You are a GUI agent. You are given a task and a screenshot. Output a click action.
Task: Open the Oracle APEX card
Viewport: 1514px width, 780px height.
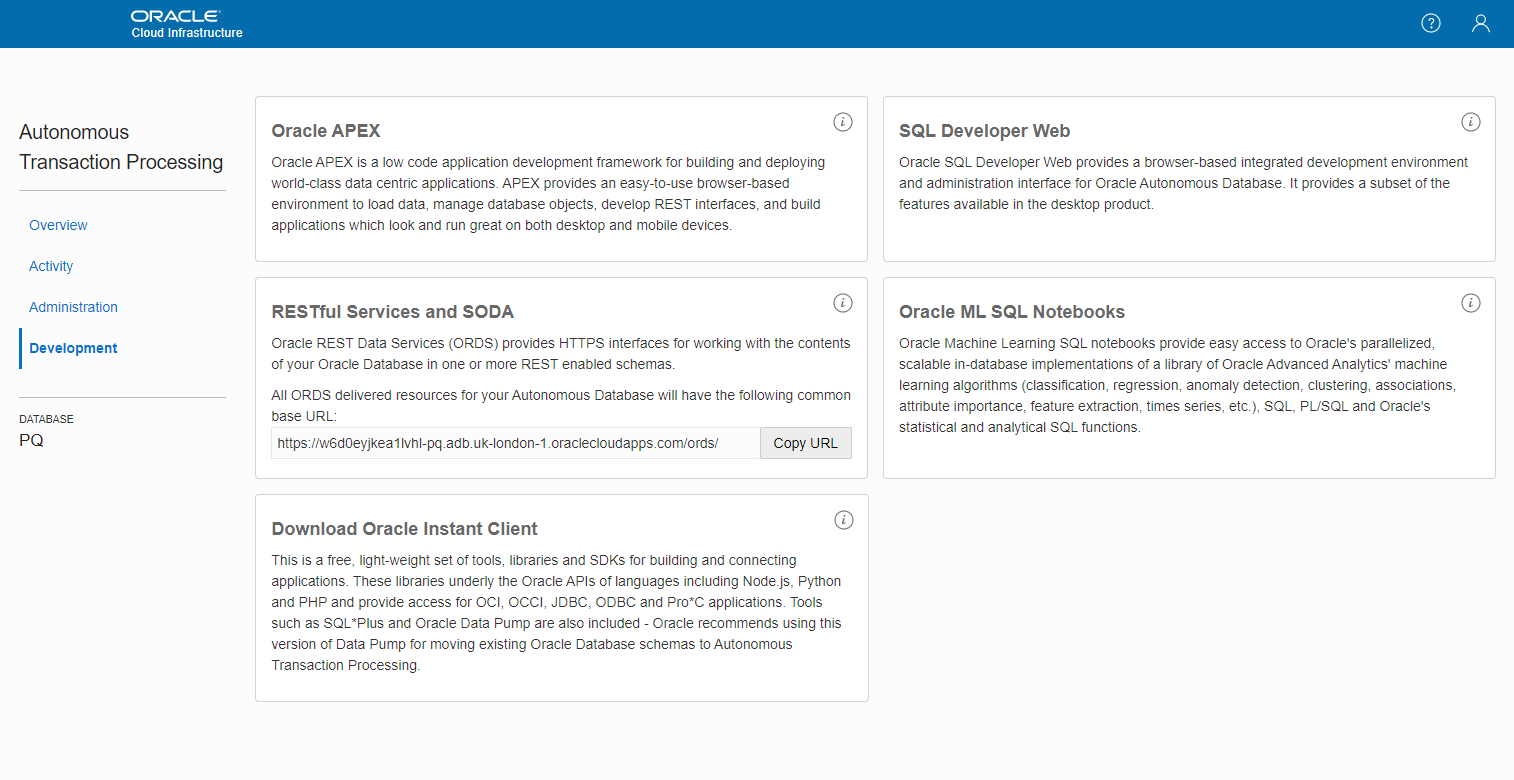tap(326, 131)
